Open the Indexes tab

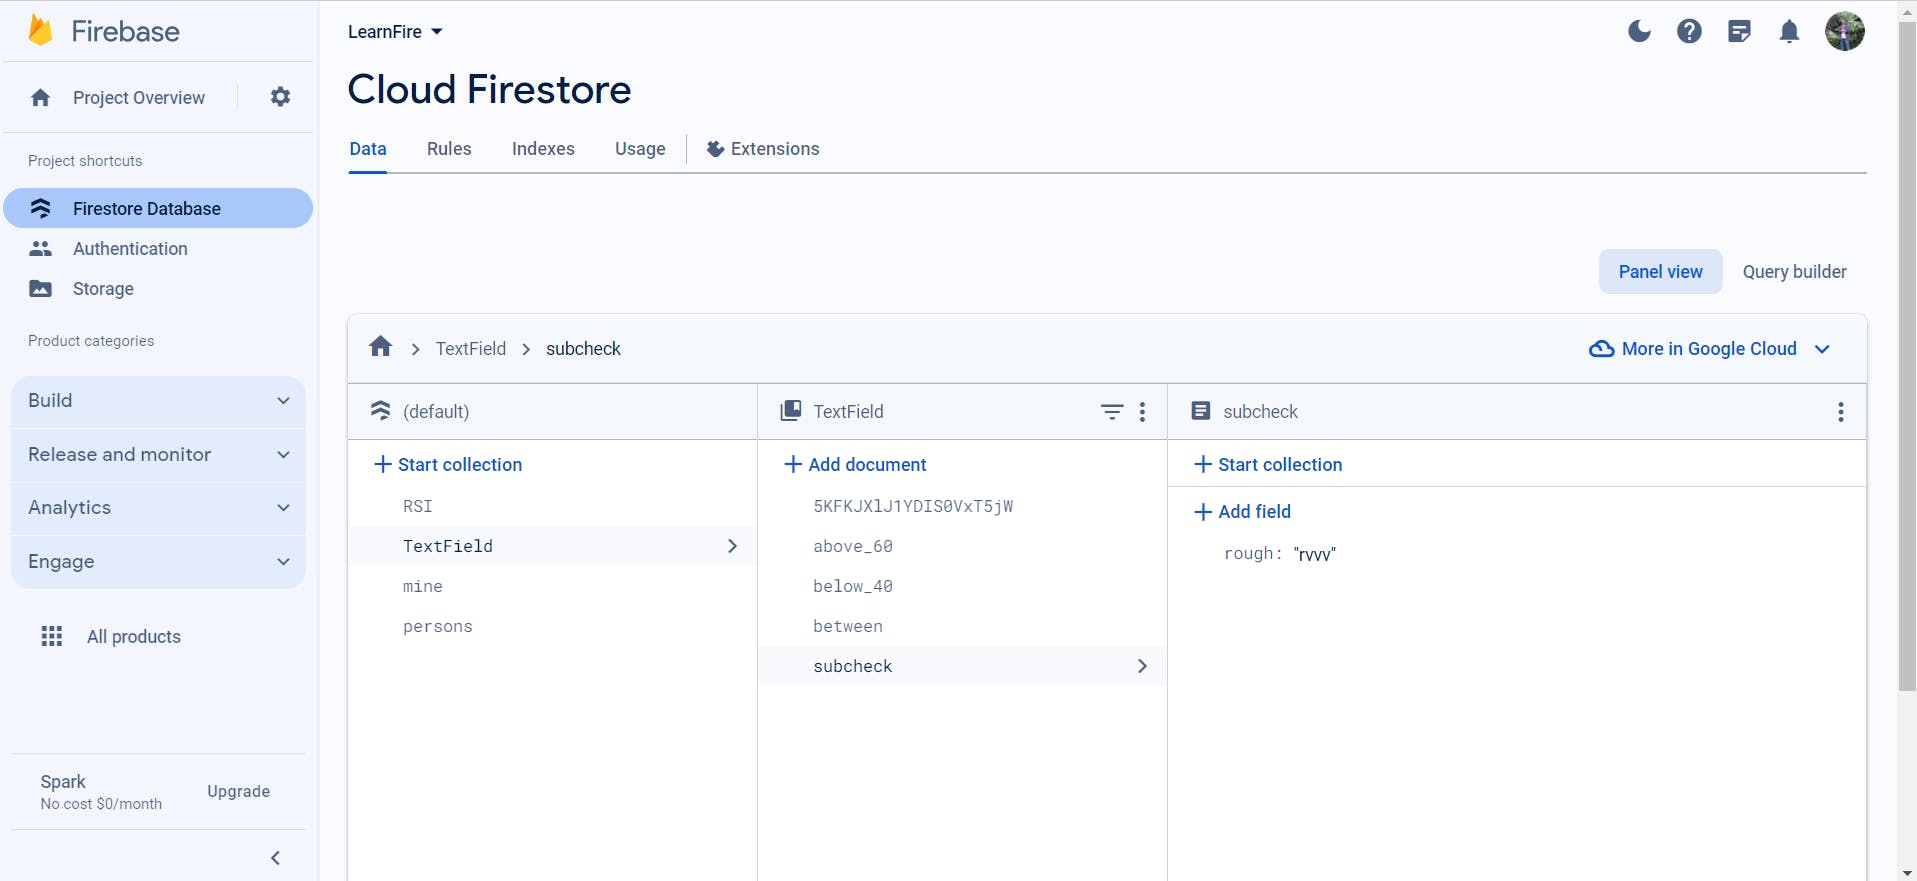tap(543, 149)
